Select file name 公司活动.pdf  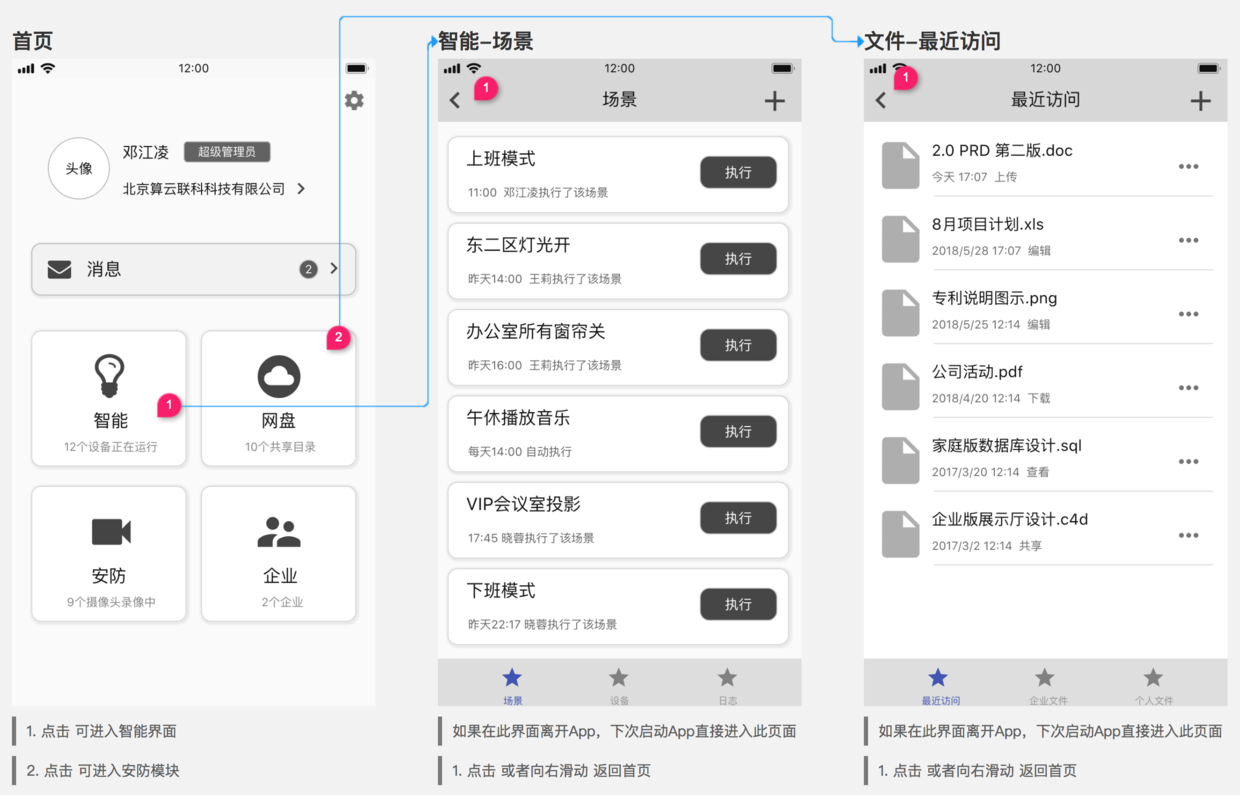(977, 372)
